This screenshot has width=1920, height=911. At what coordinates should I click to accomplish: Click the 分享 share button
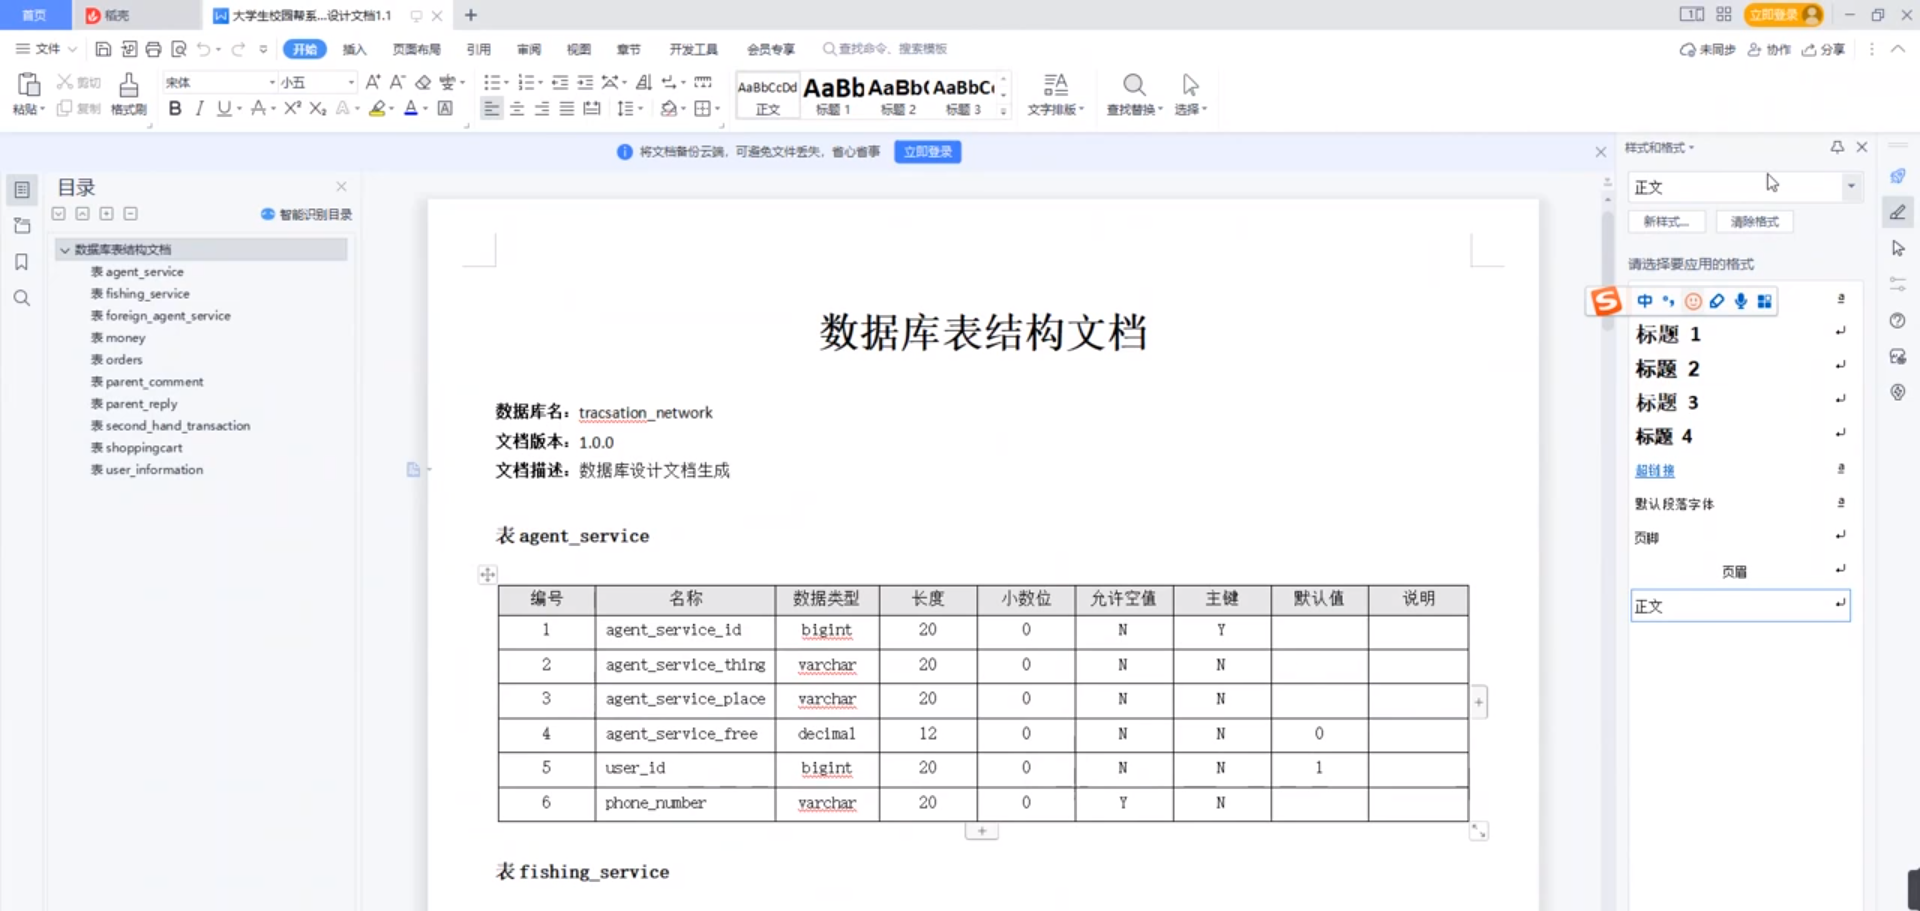click(1824, 49)
